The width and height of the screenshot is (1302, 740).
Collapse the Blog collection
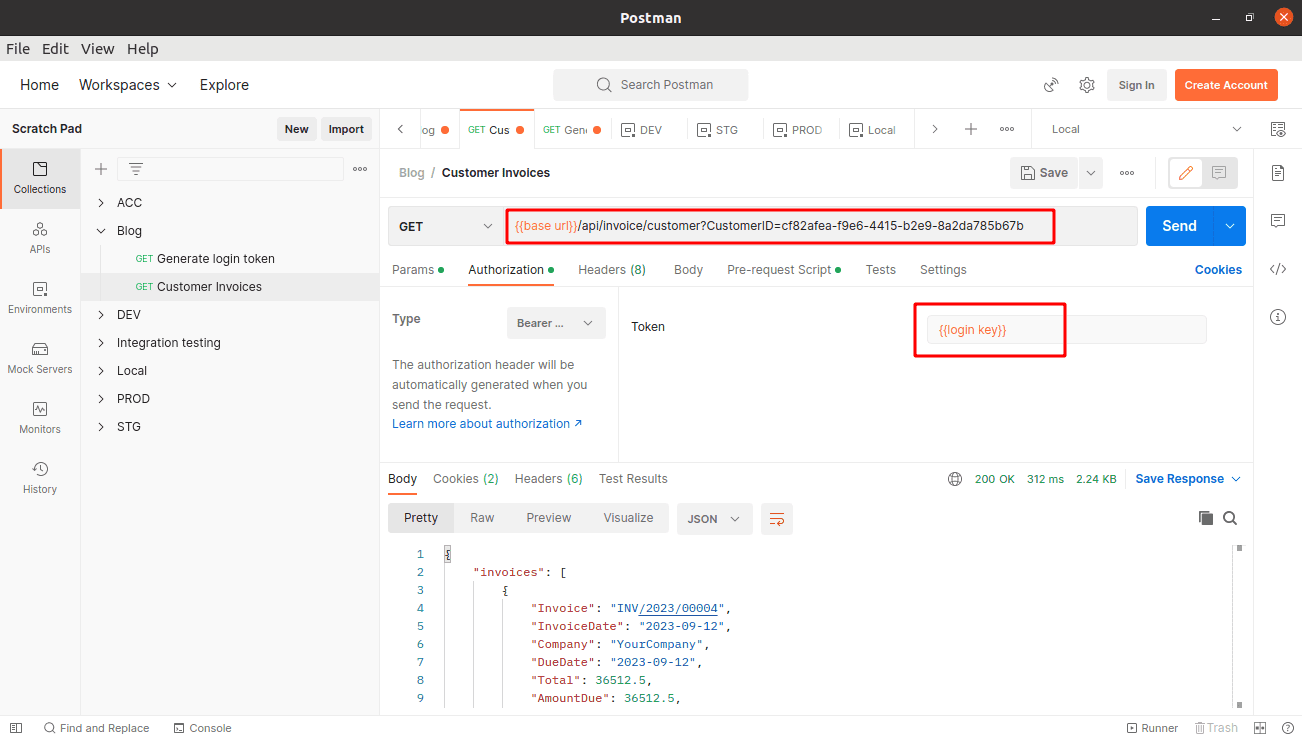click(x=101, y=231)
